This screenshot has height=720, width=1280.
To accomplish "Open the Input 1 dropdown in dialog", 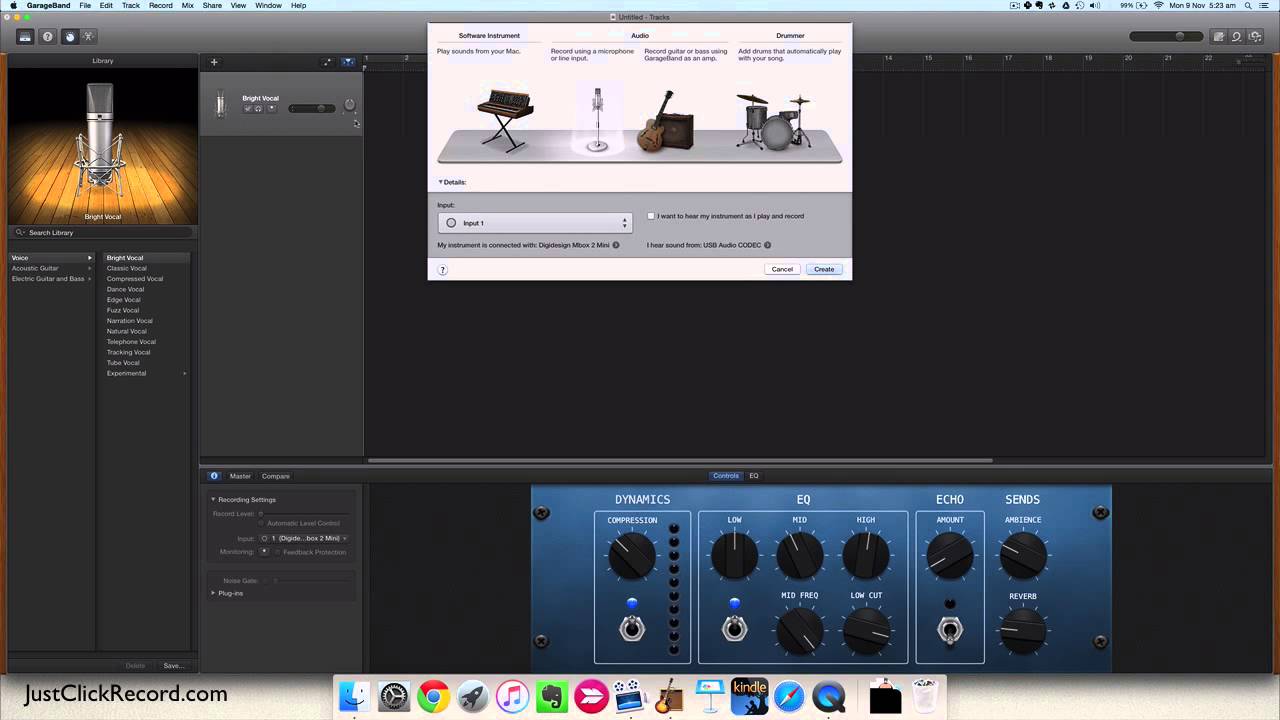I will [535, 223].
